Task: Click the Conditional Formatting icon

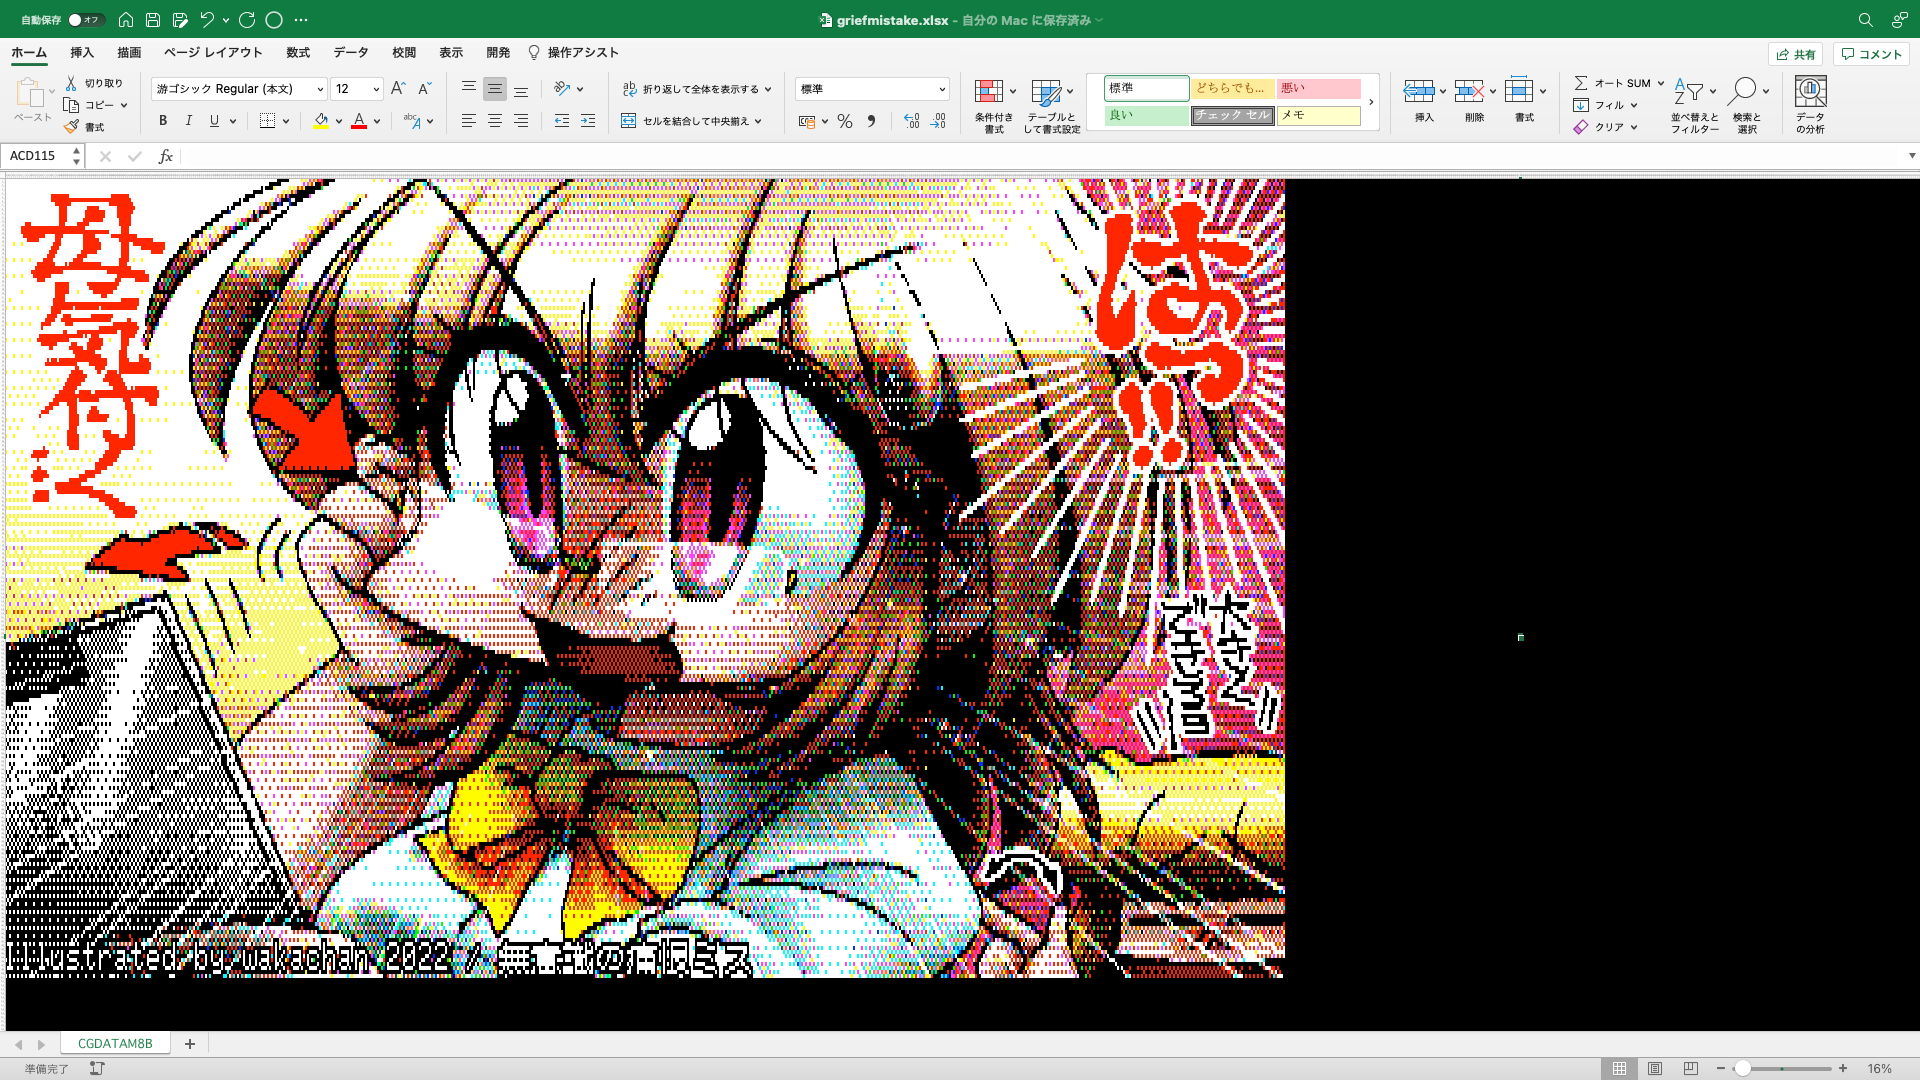Action: pos(989,92)
